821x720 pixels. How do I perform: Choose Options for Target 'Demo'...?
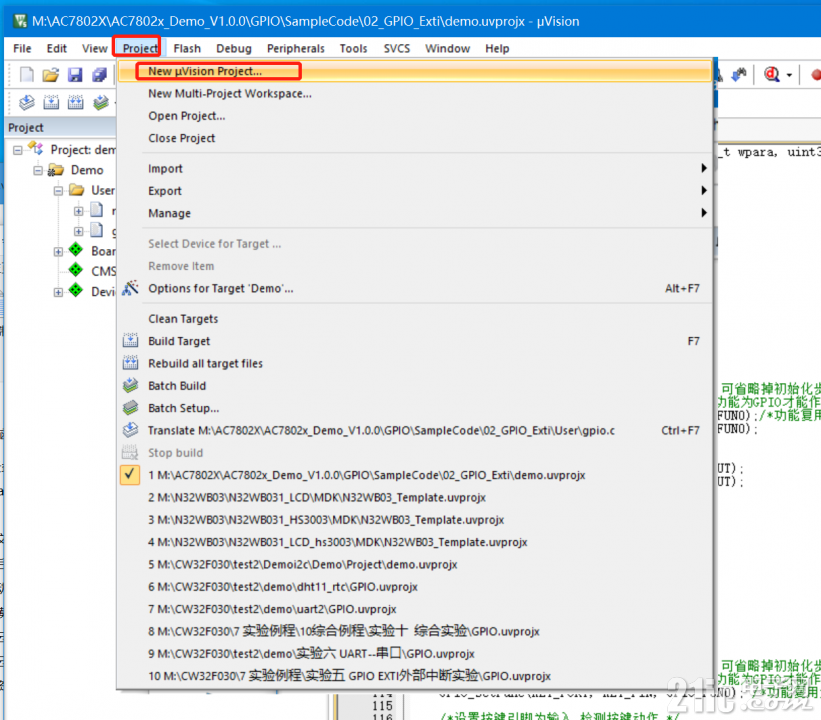(415, 288)
